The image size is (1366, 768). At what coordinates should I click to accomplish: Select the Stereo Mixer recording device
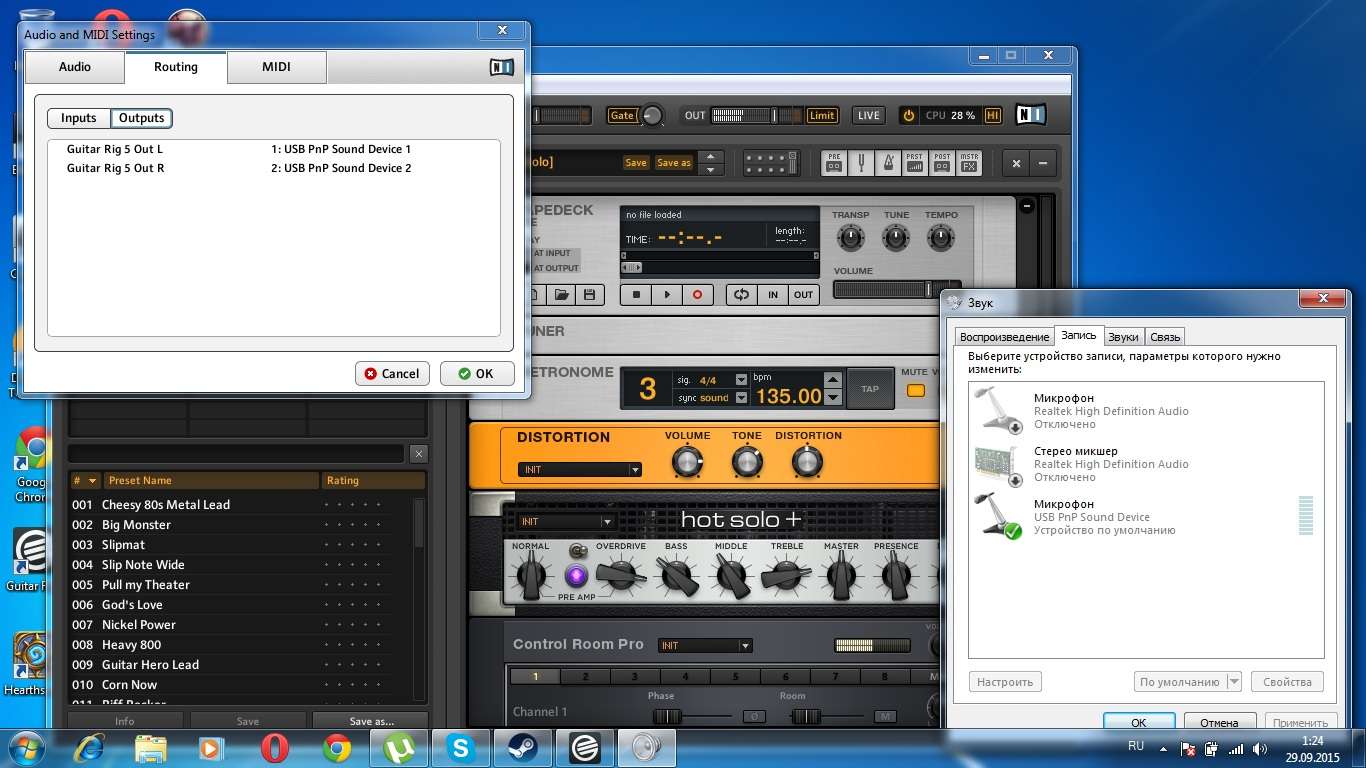point(1146,464)
